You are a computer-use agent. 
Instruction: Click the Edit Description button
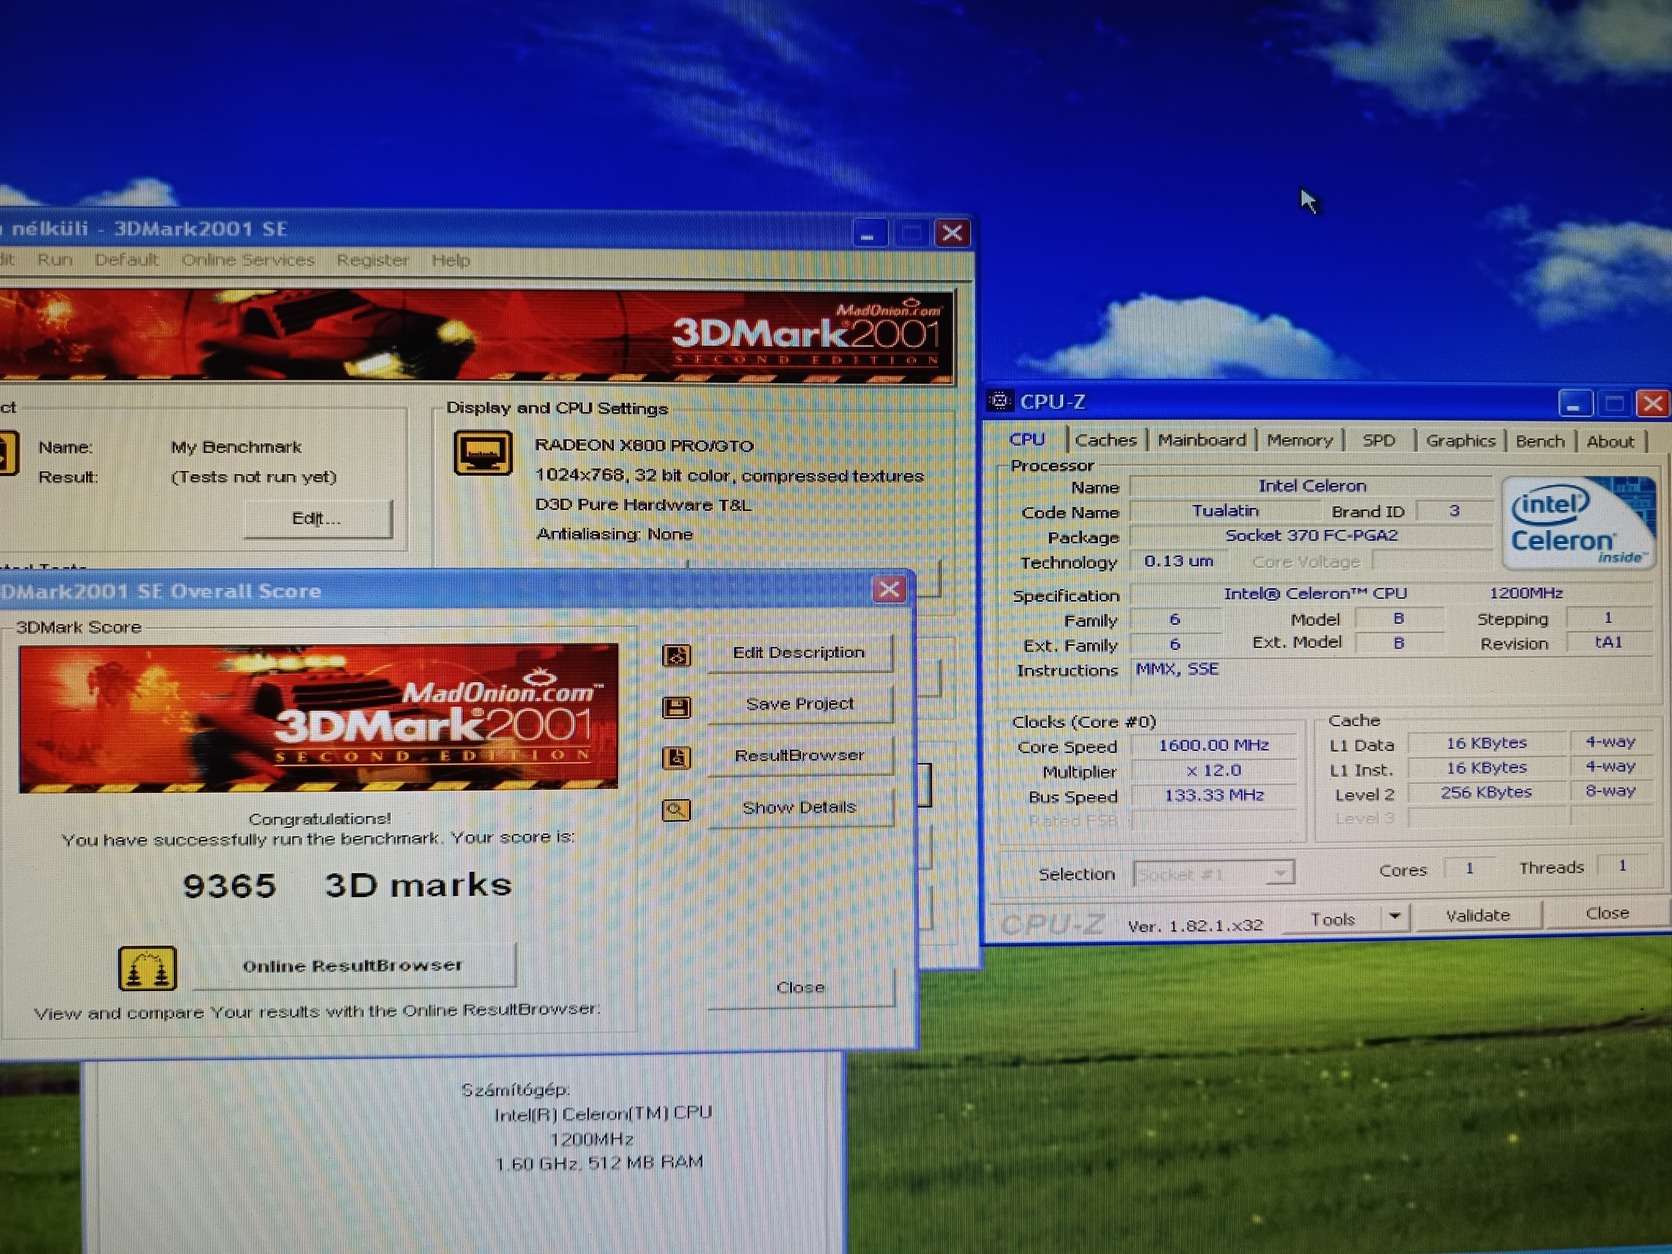point(799,653)
